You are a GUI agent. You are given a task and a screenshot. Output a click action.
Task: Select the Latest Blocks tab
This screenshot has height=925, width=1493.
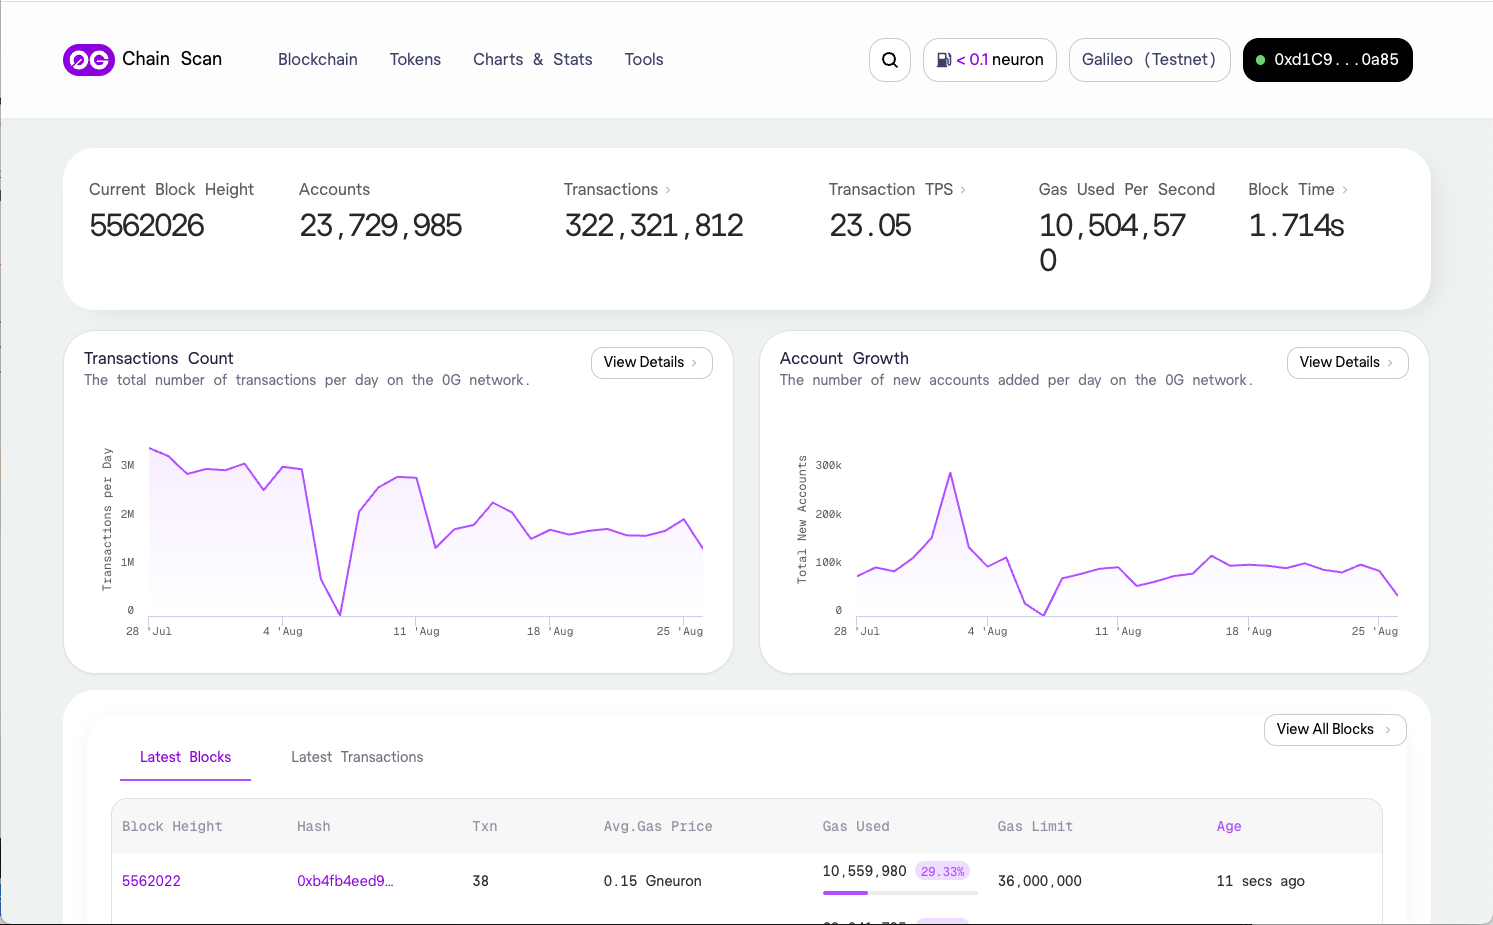point(185,757)
